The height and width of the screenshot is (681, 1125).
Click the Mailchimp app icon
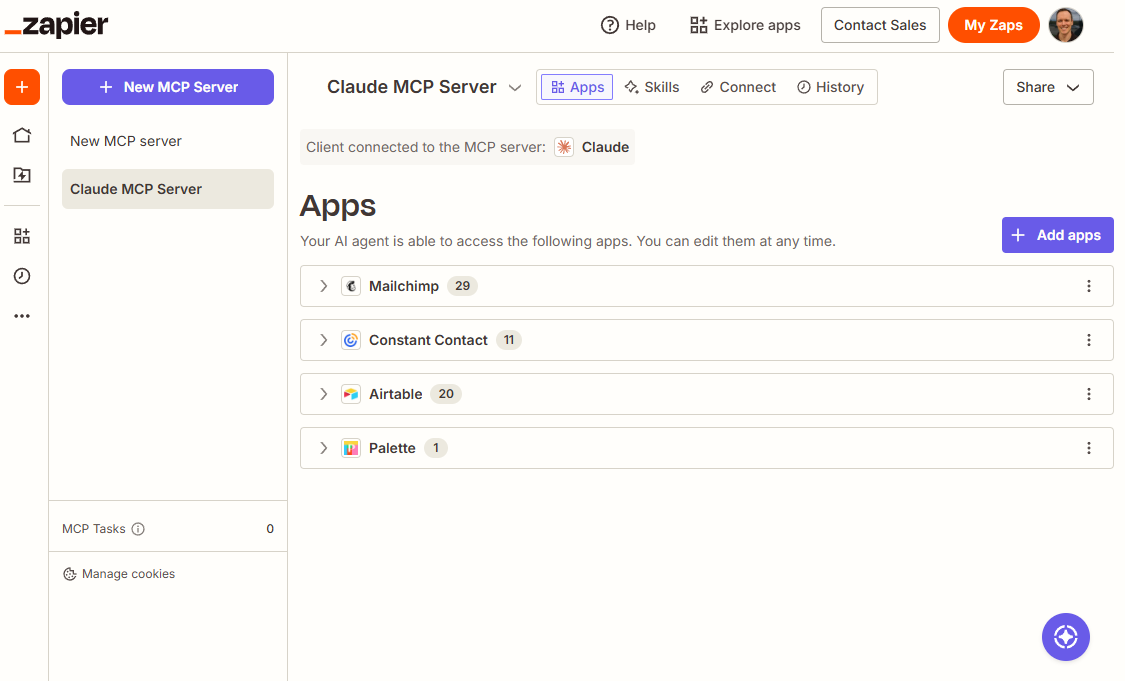click(351, 286)
